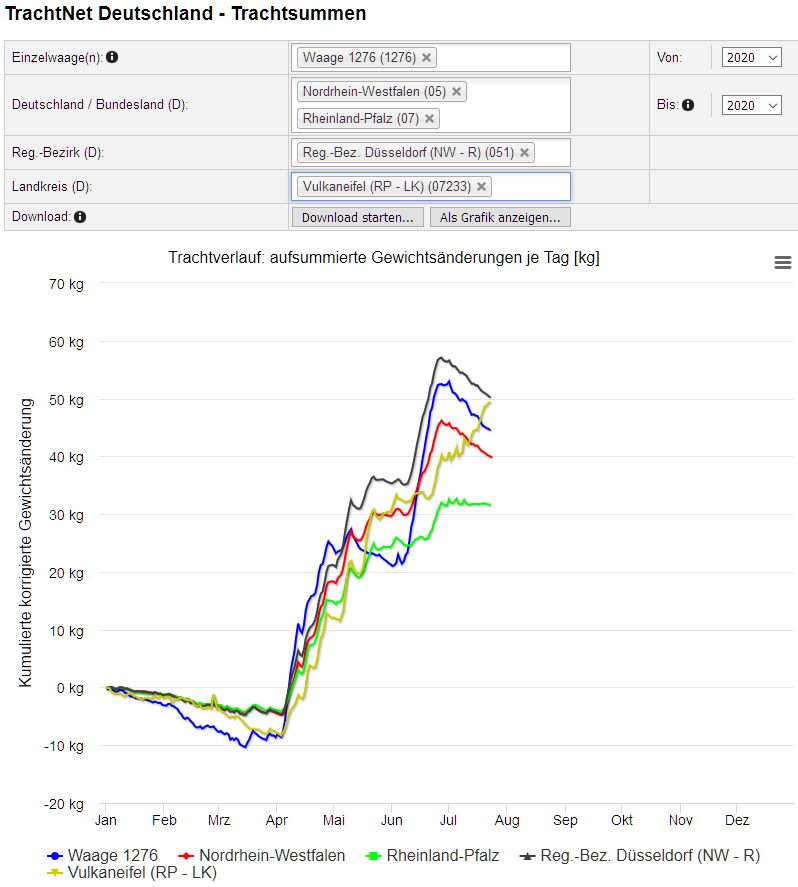Remove Vulkaneifel district tag
The width and height of the screenshot is (798, 887).
pyautogui.click(x=481, y=187)
